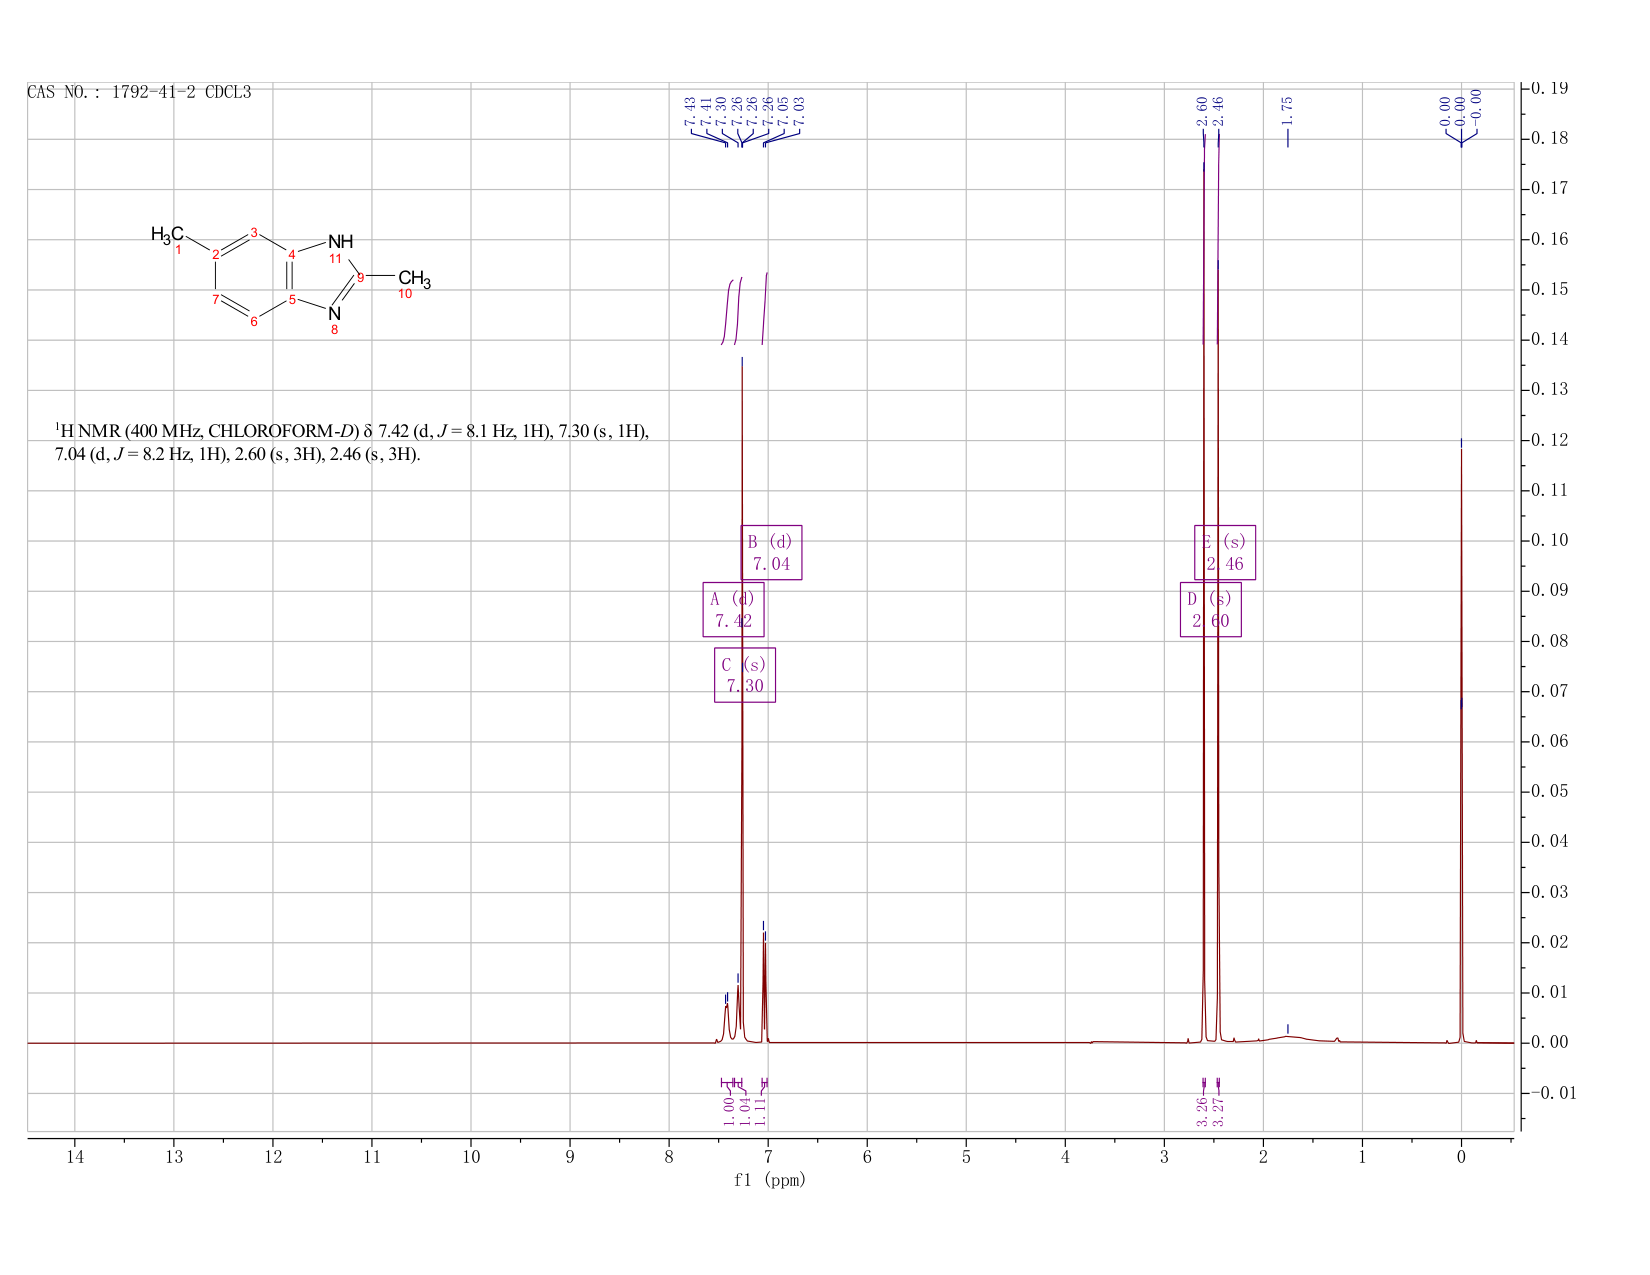Click the NH atom labeled 11

tap(341, 242)
